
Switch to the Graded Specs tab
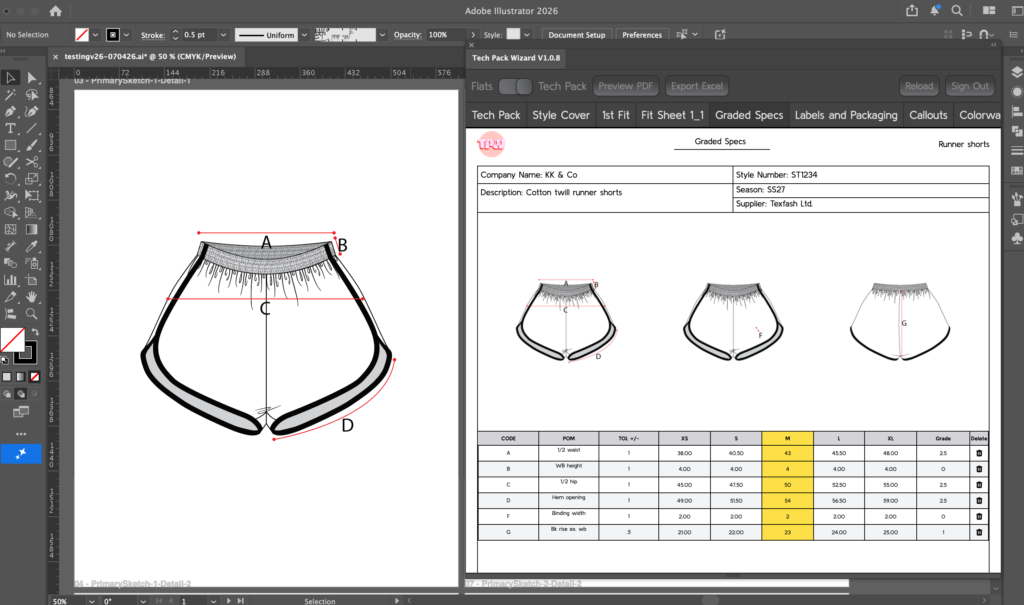[748, 114]
